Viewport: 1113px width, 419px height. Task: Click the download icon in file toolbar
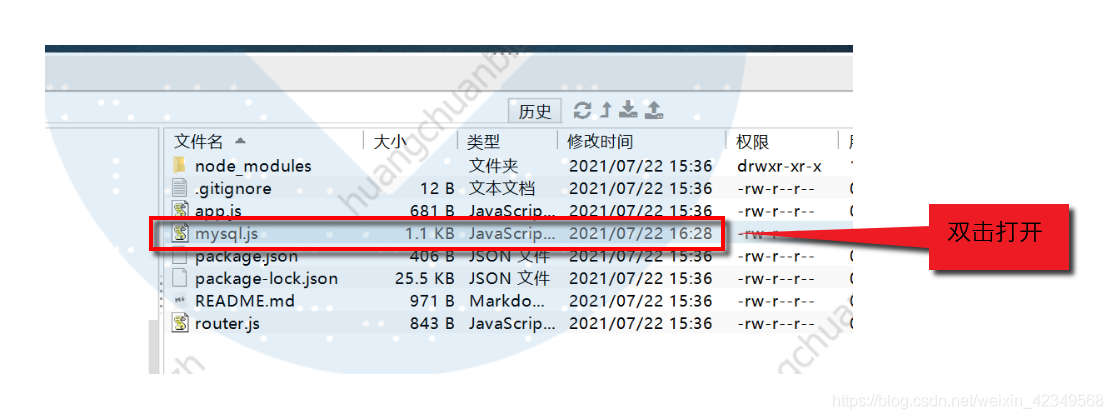coord(627,109)
